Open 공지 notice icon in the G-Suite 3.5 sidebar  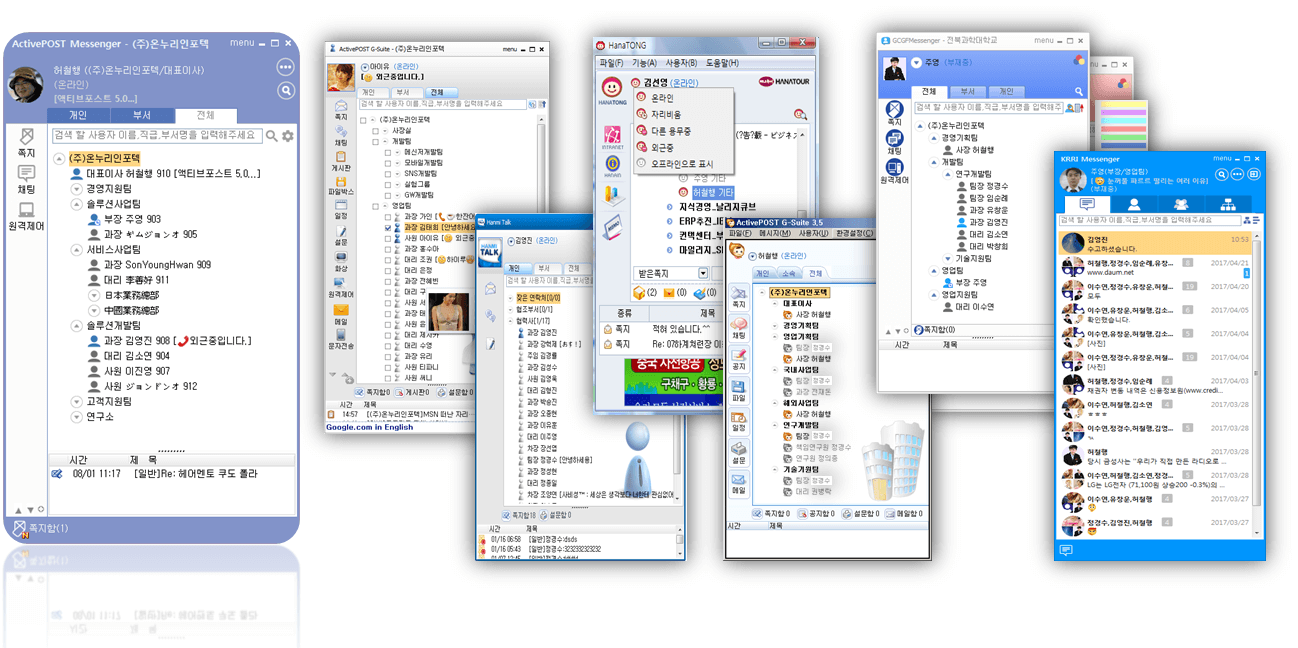tap(738, 358)
